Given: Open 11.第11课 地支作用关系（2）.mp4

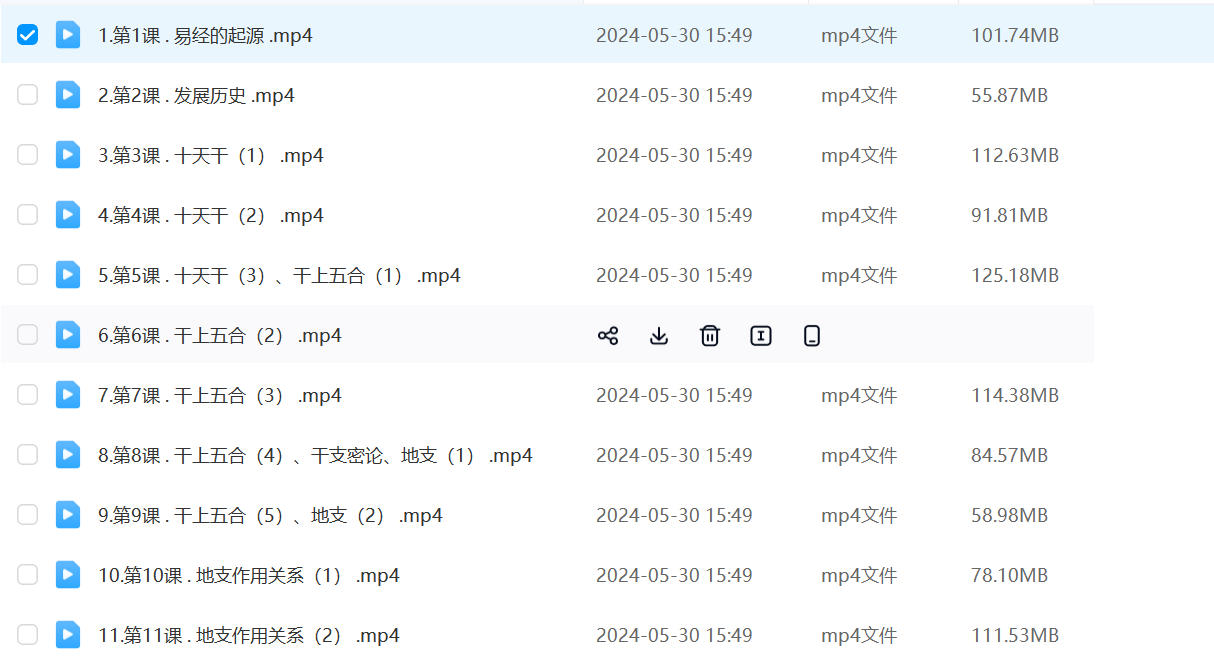Looking at the screenshot, I should [248, 636].
